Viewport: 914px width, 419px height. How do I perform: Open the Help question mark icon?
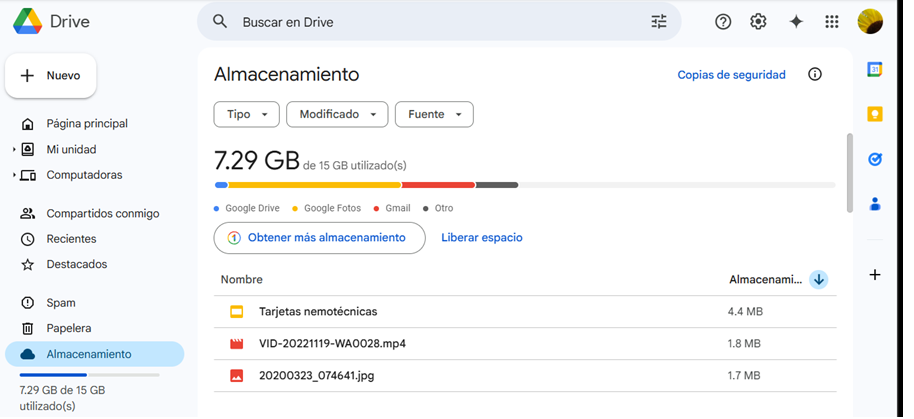pos(723,22)
